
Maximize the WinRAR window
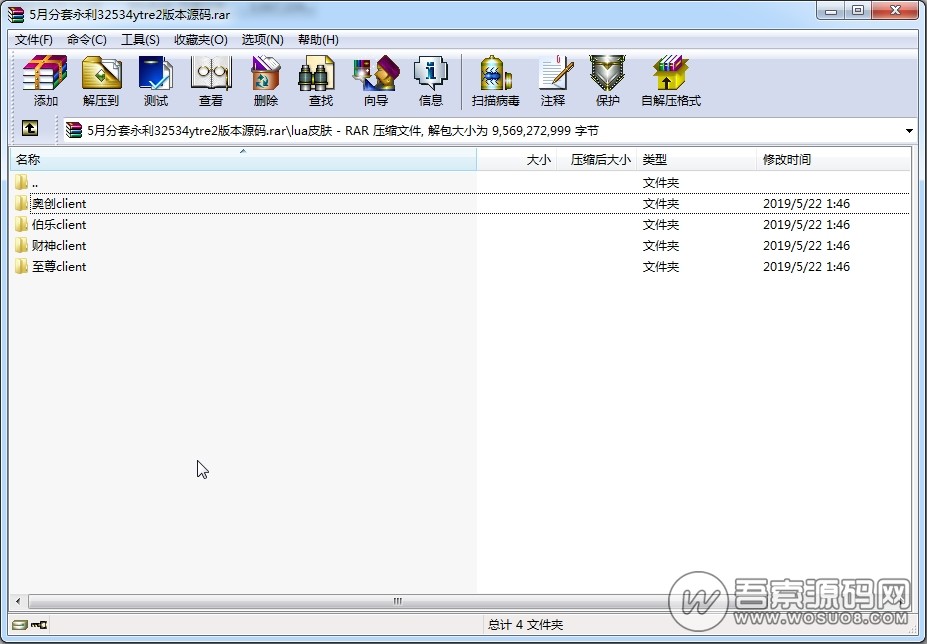858,11
